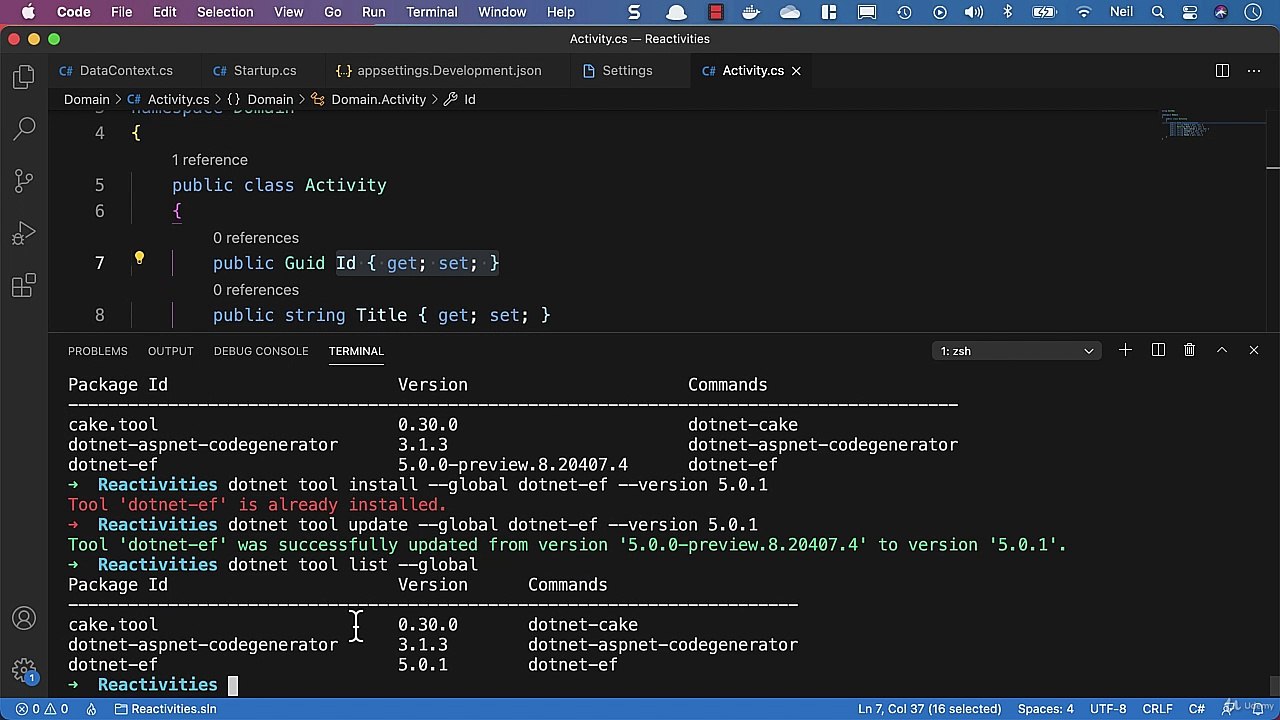Maximize the terminal panel size
The image size is (1280, 720).
[x=1222, y=350]
